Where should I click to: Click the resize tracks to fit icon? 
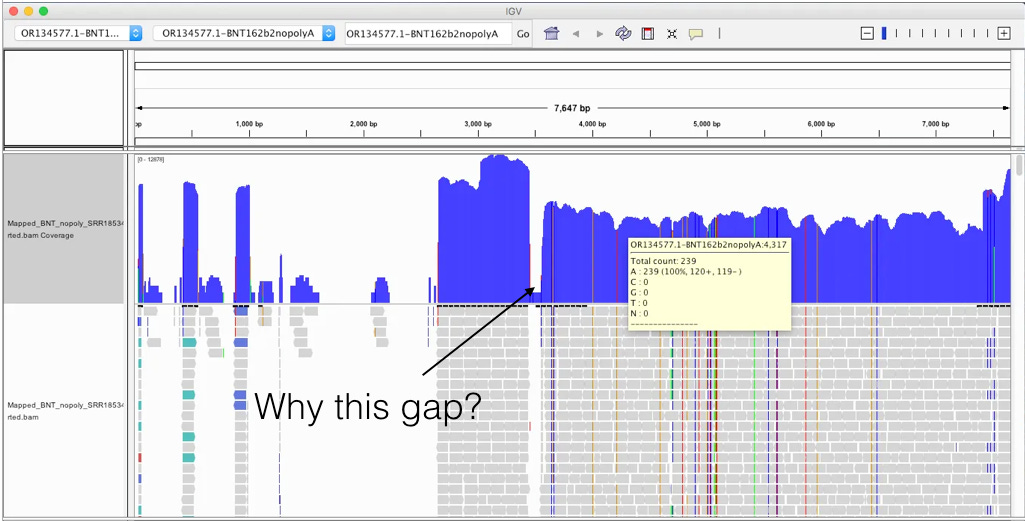coord(671,34)
